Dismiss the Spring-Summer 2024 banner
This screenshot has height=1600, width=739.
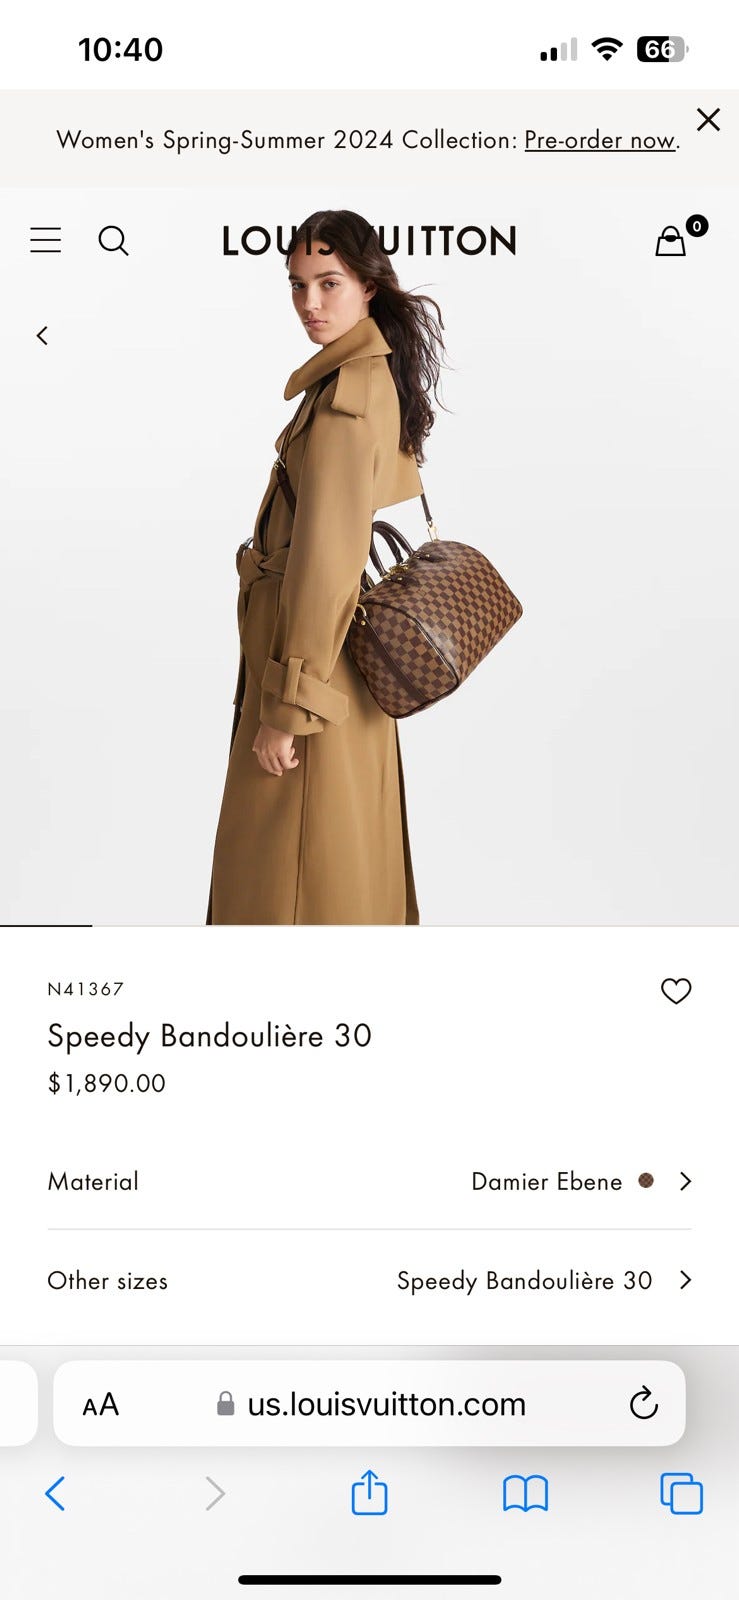tap(708, 120)
